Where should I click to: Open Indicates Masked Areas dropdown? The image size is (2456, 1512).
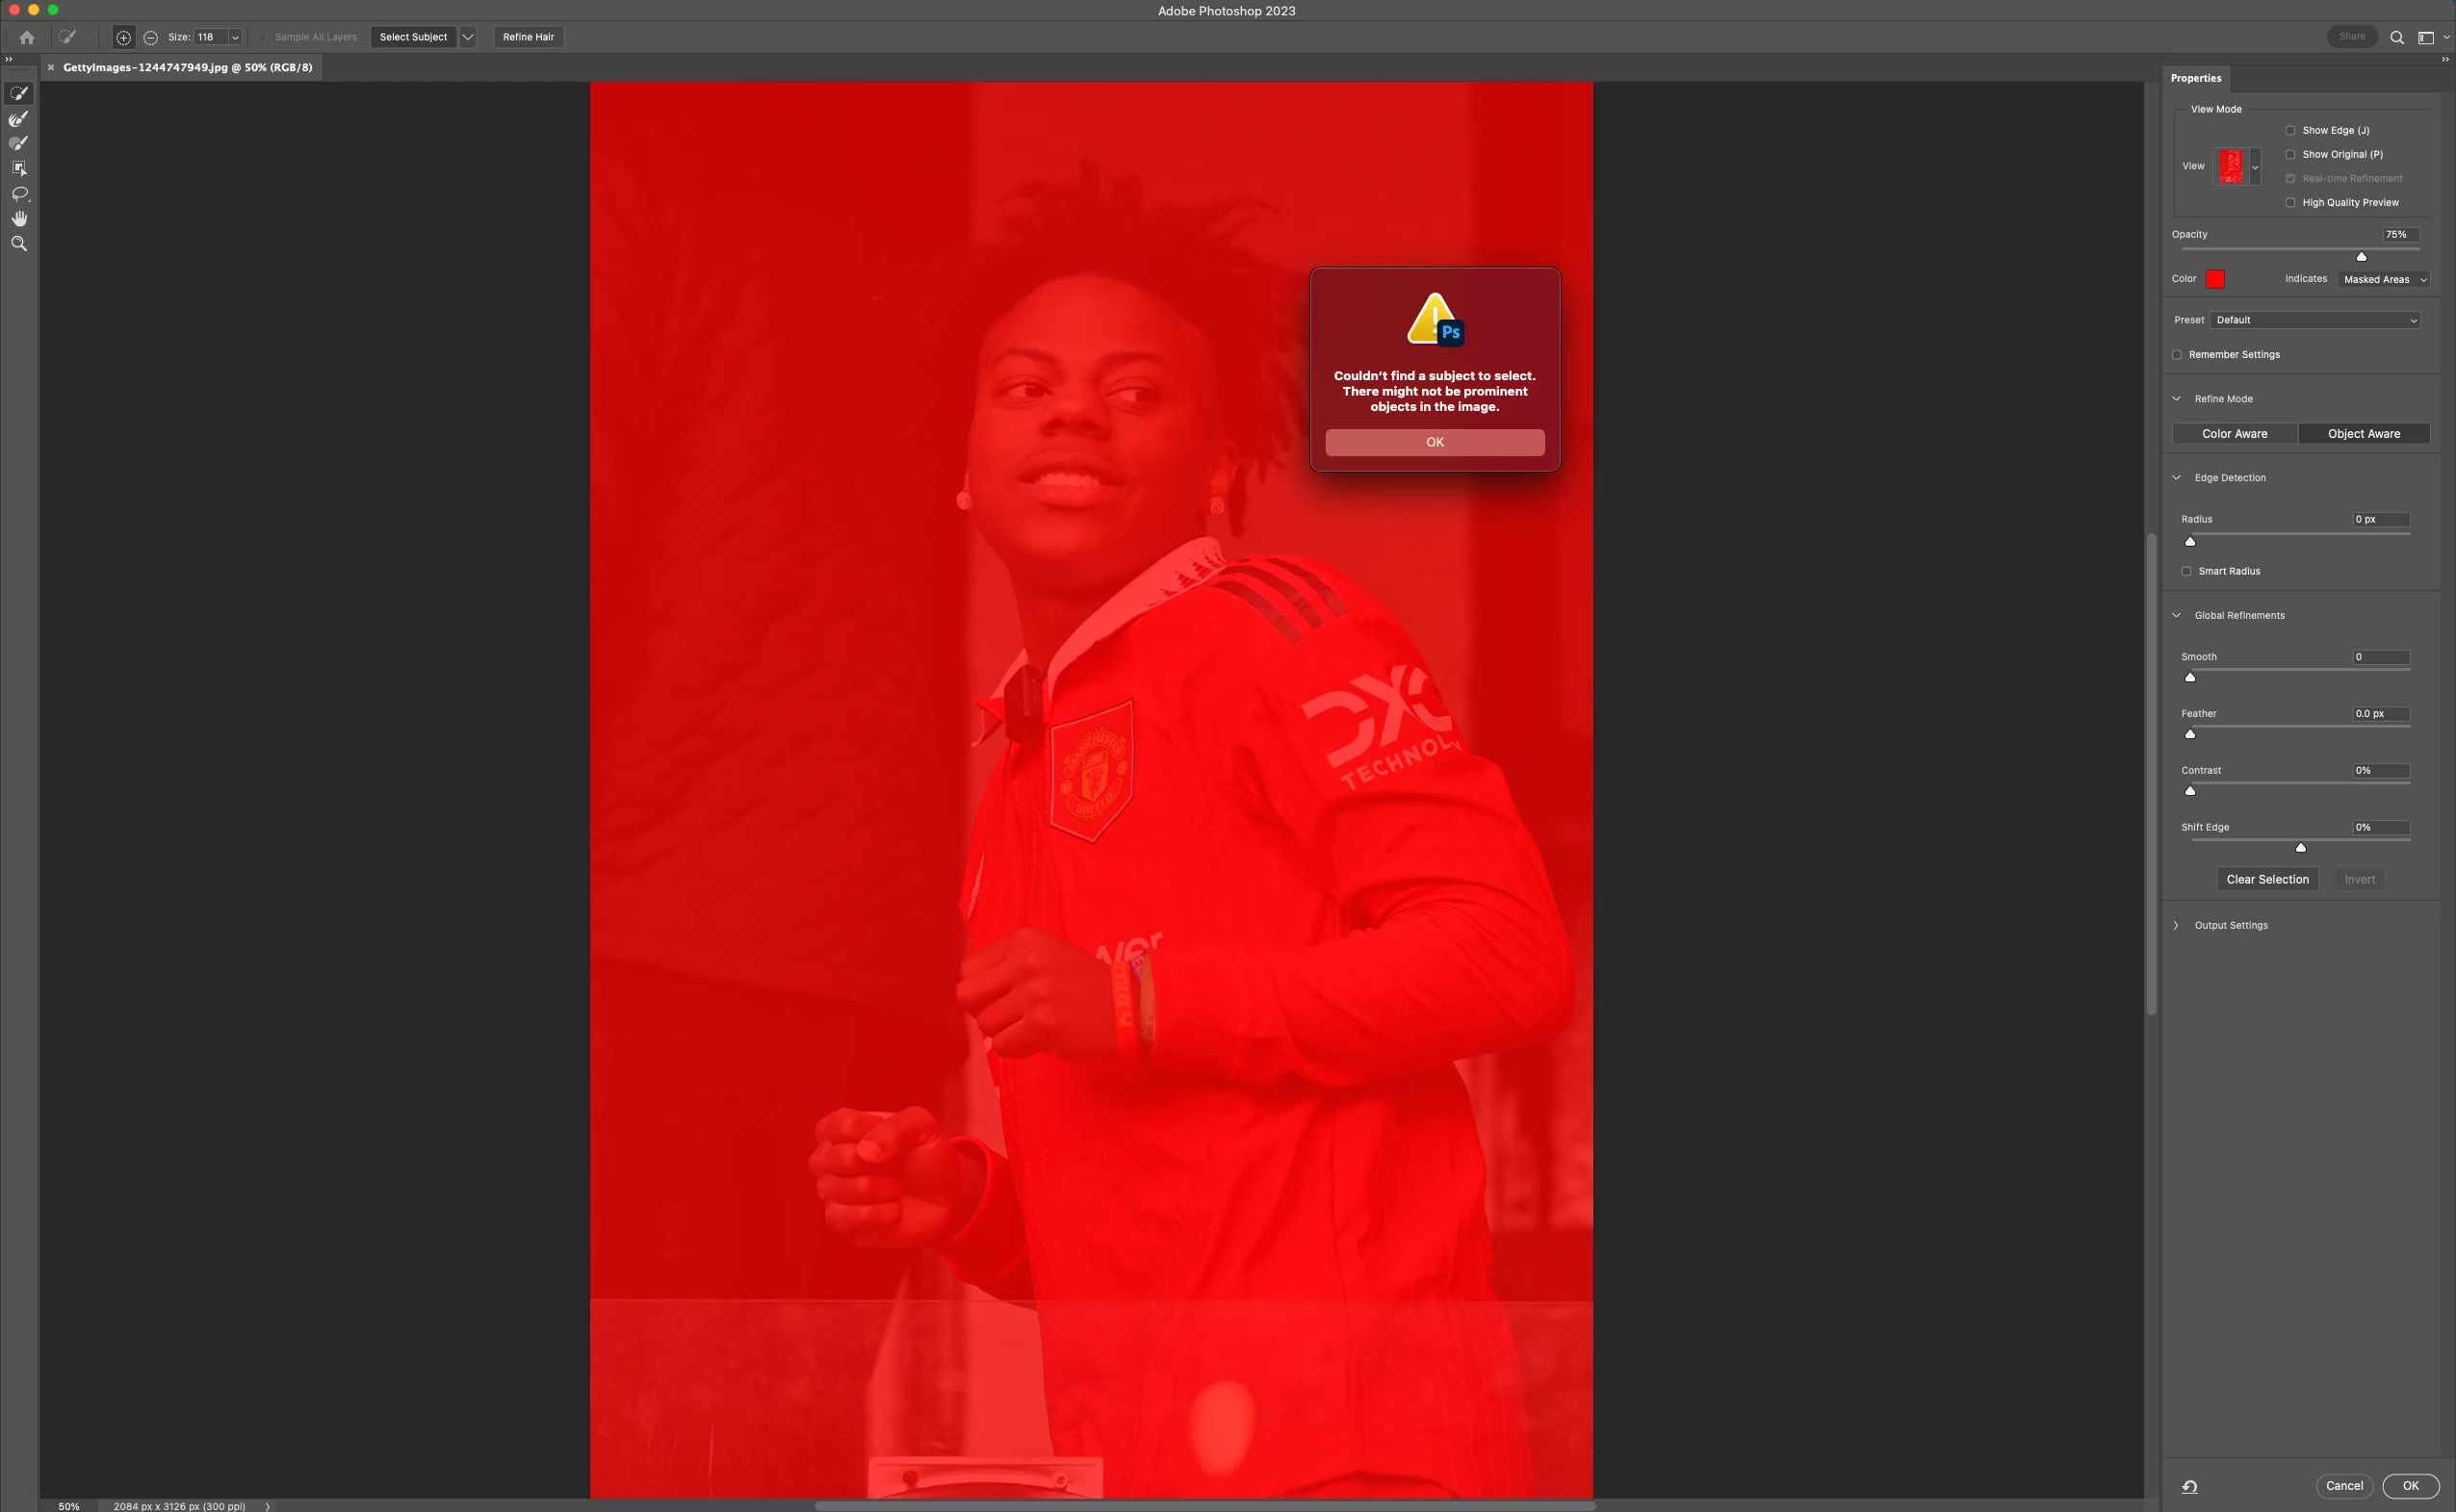coord(2384,279)
